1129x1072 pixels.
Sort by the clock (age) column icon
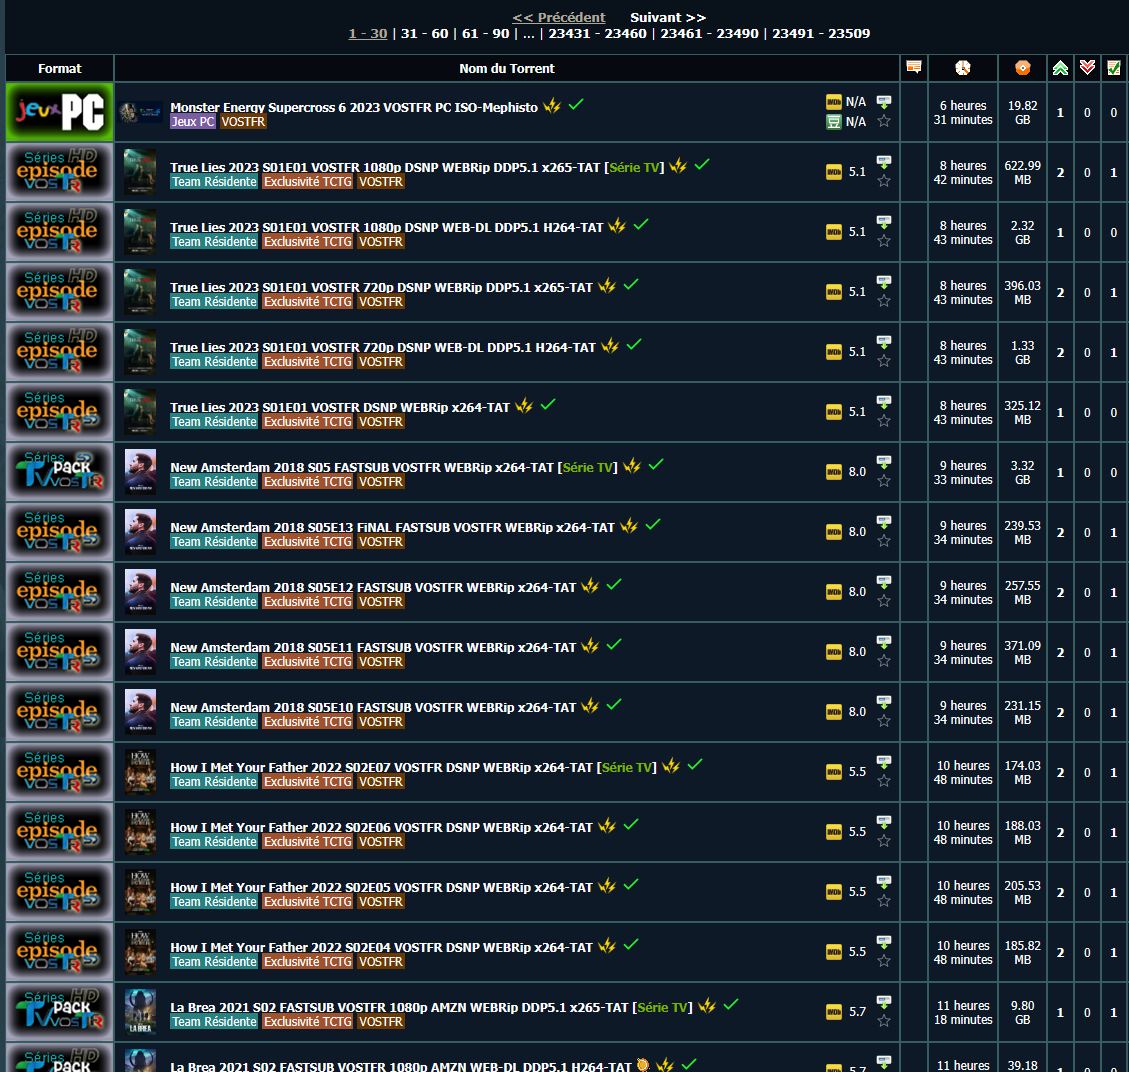pos(963,68)
